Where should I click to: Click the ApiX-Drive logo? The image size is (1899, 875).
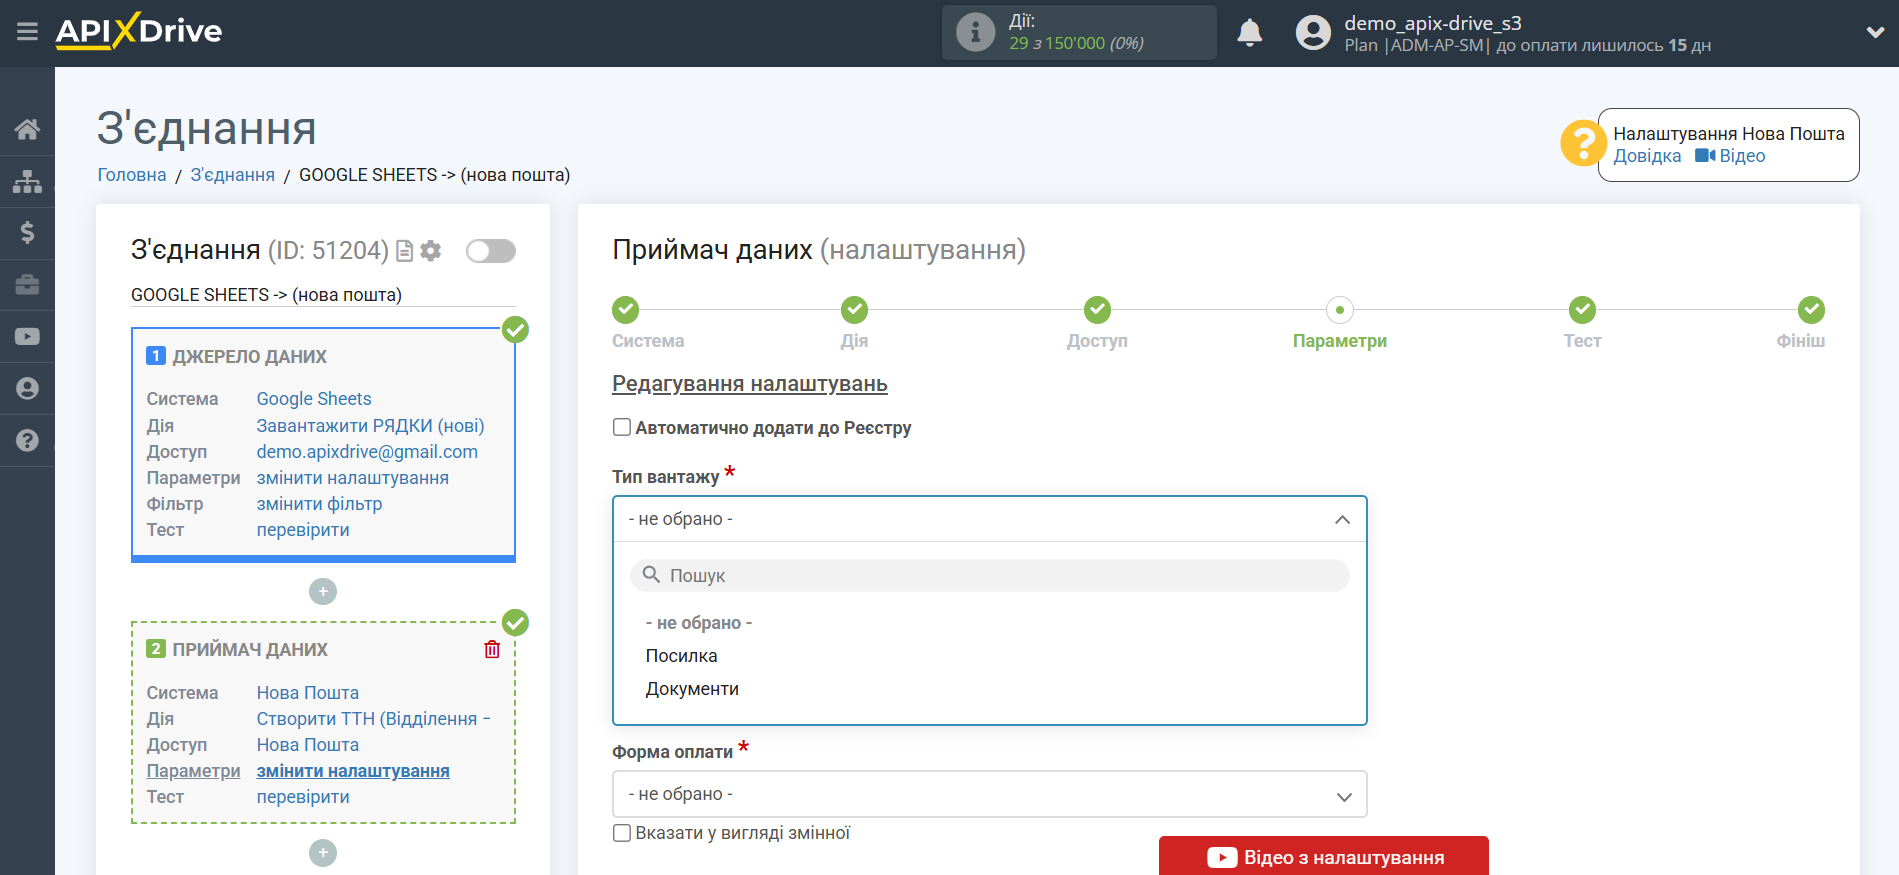pos(139,31)
